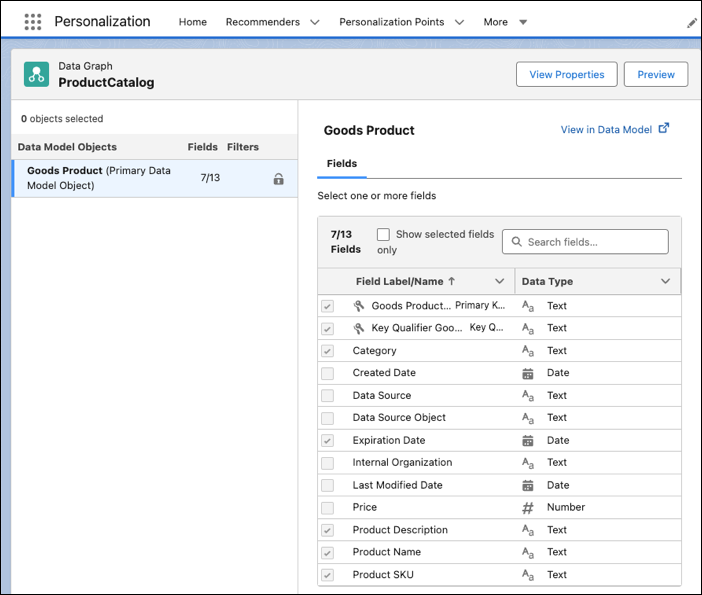702x595 pixels.
Task: Sort by the Data Type column header
Action: [547, 282]
